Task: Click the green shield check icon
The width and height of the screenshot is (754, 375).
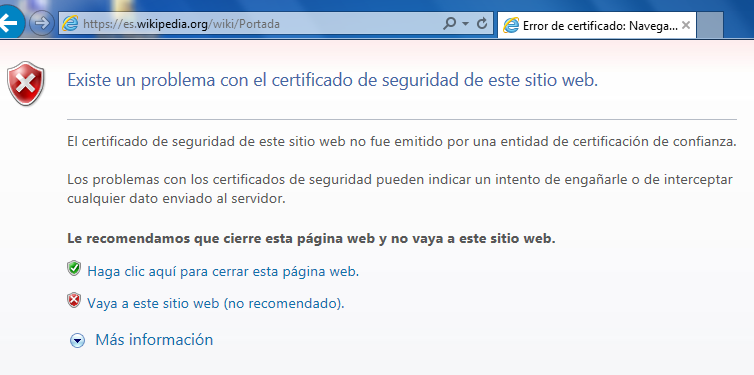Action: point(74,268)
